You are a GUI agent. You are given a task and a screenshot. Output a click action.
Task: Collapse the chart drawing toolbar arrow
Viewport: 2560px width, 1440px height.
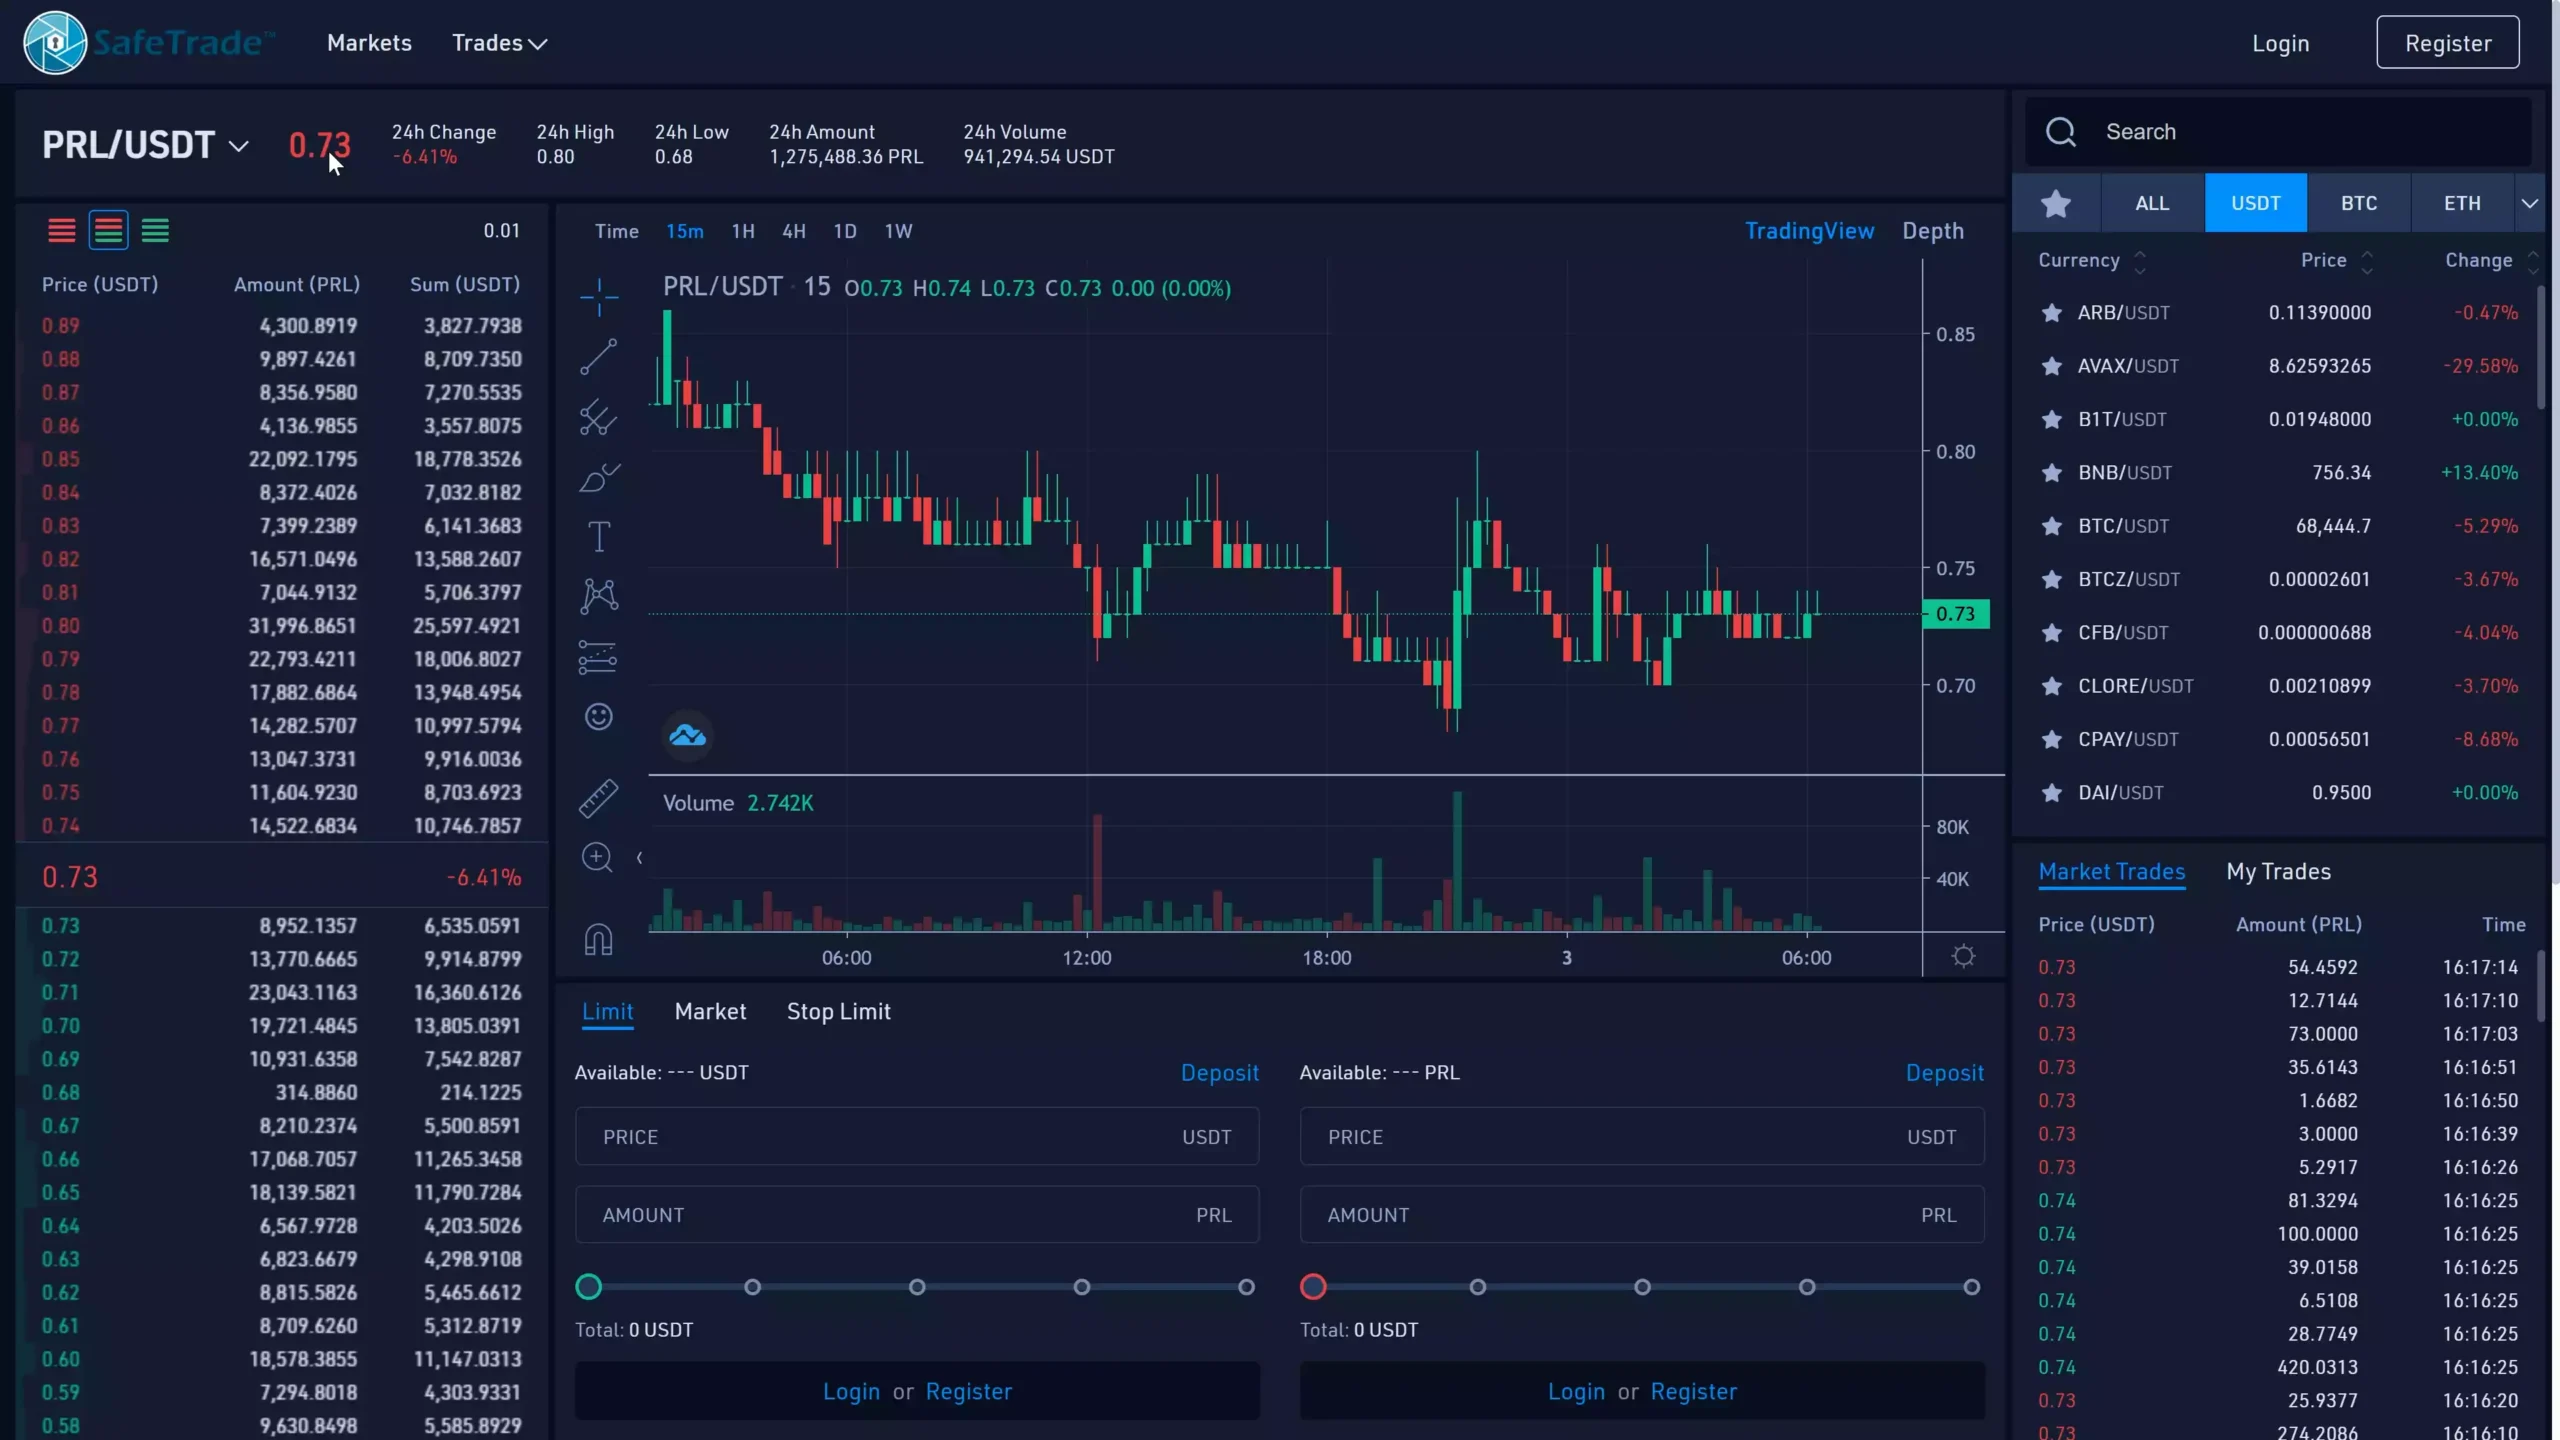click(639, 858)
